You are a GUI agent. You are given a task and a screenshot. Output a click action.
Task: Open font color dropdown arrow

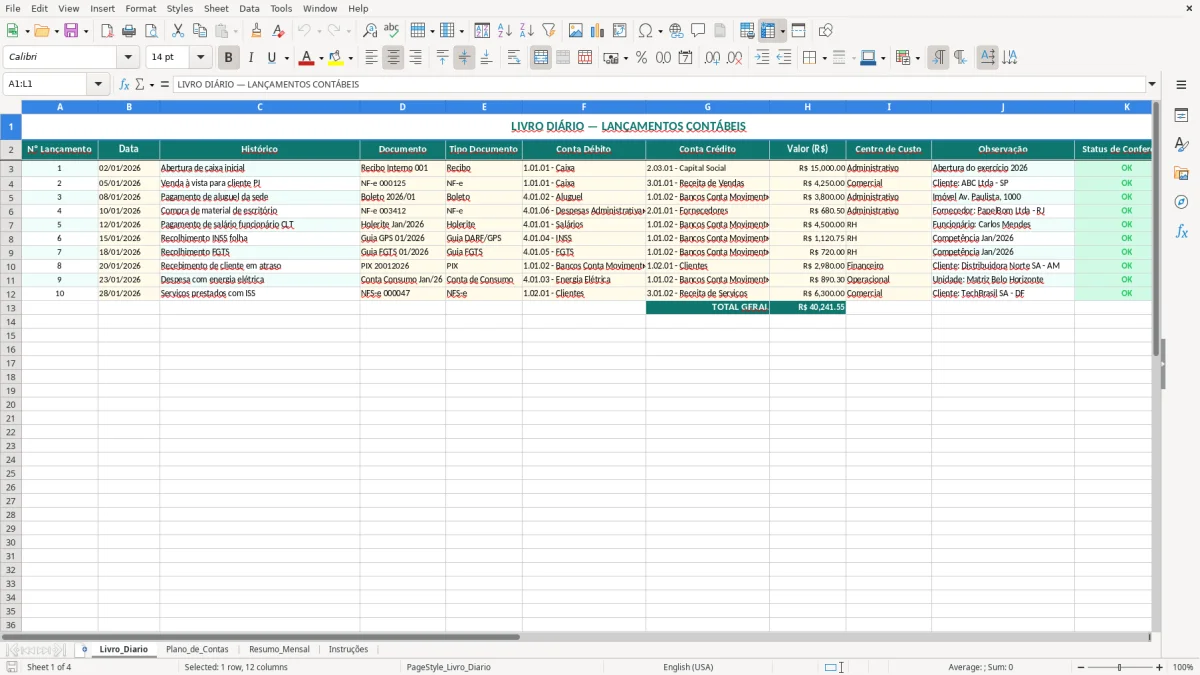click(321, 58)
